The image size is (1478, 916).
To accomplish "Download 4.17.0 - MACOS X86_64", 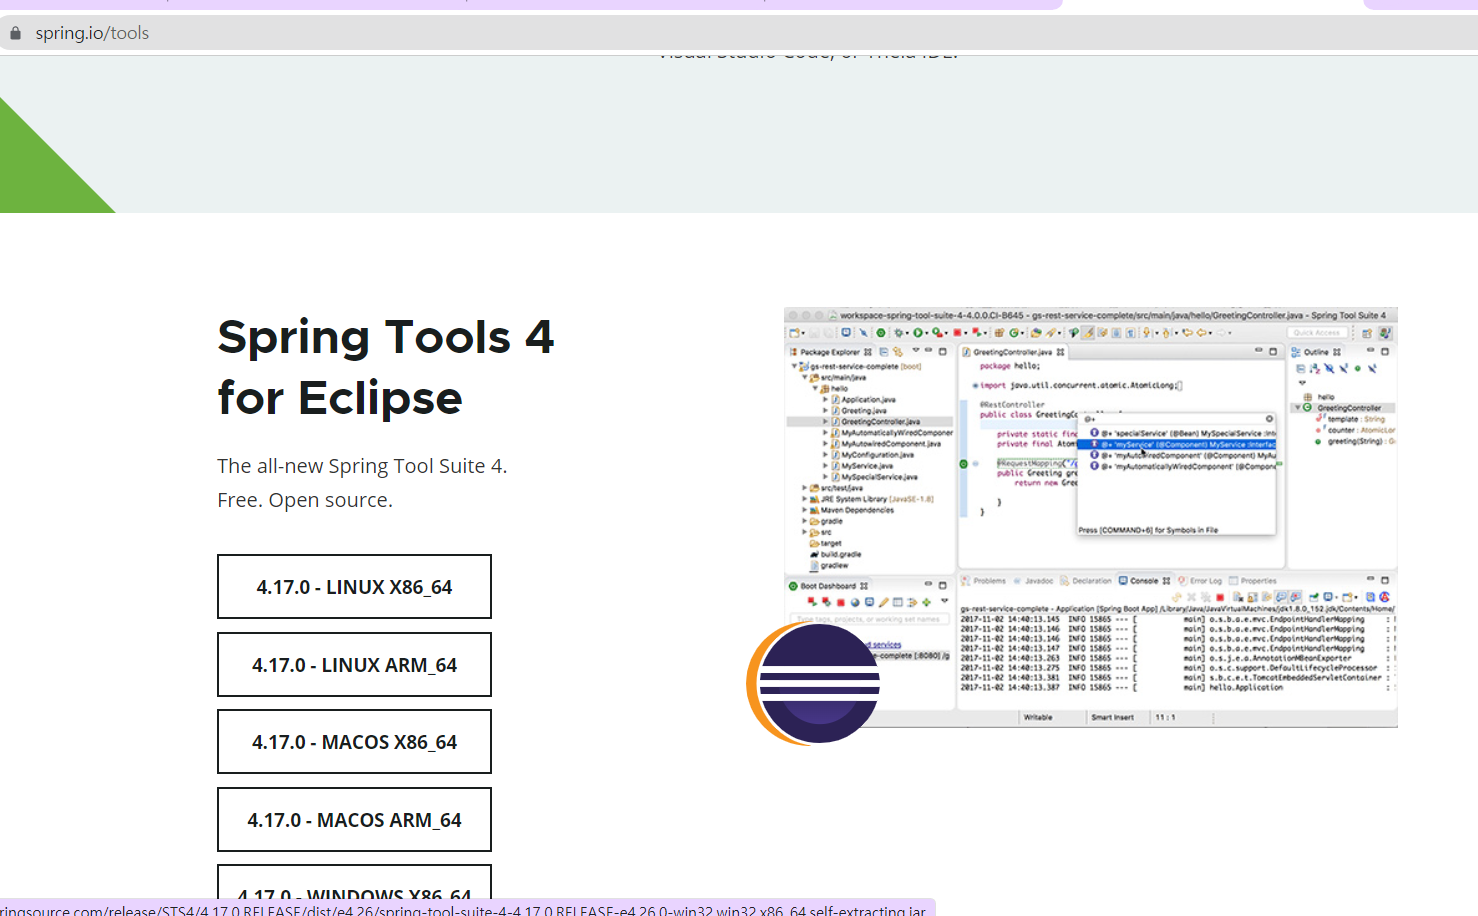I will [x=354, y=742].
